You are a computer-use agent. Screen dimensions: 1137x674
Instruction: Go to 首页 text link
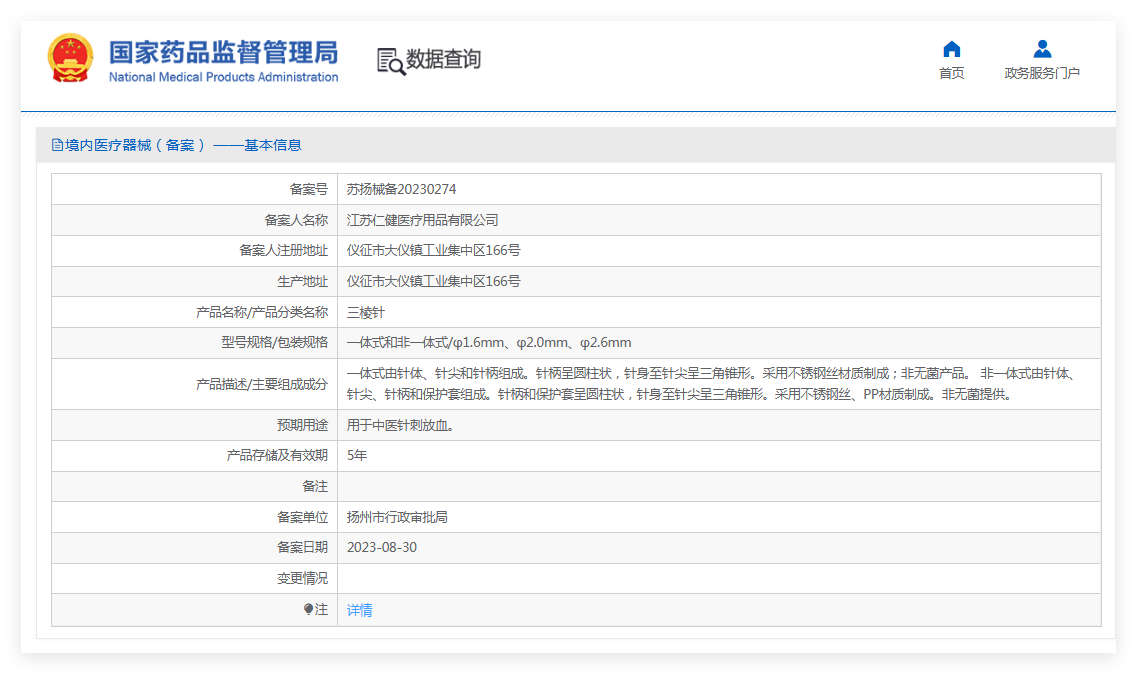(x=951, y=73)
